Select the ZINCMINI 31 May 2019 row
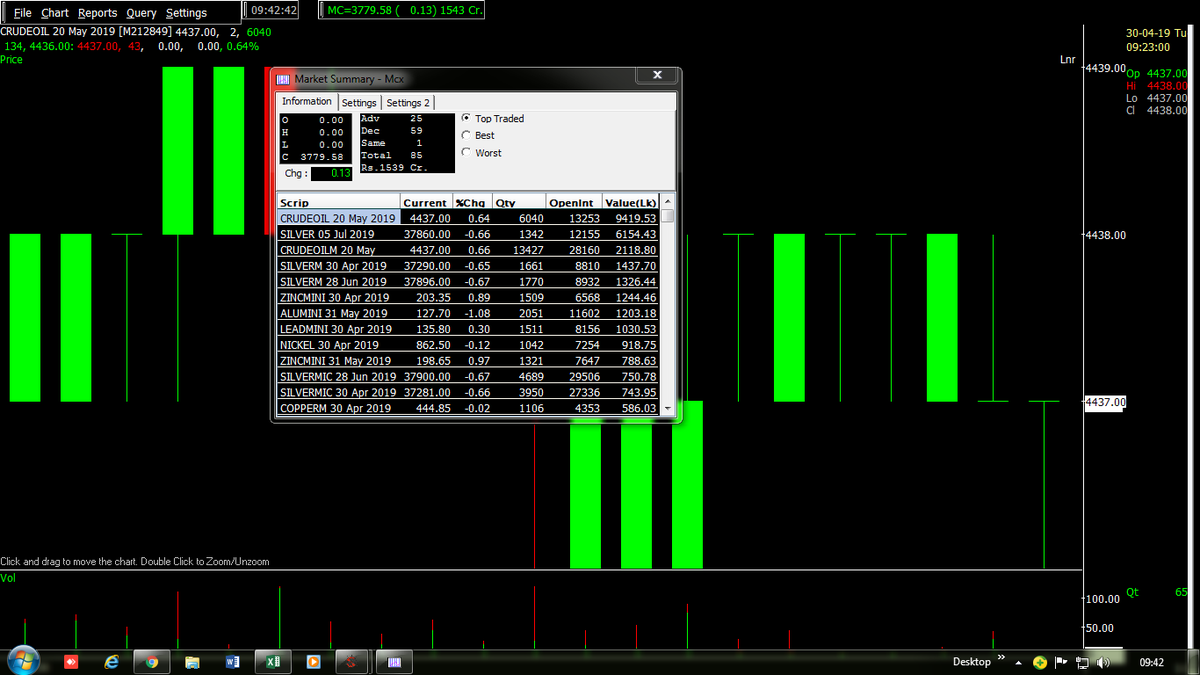 pyautogui.click(x=468, y=360)
